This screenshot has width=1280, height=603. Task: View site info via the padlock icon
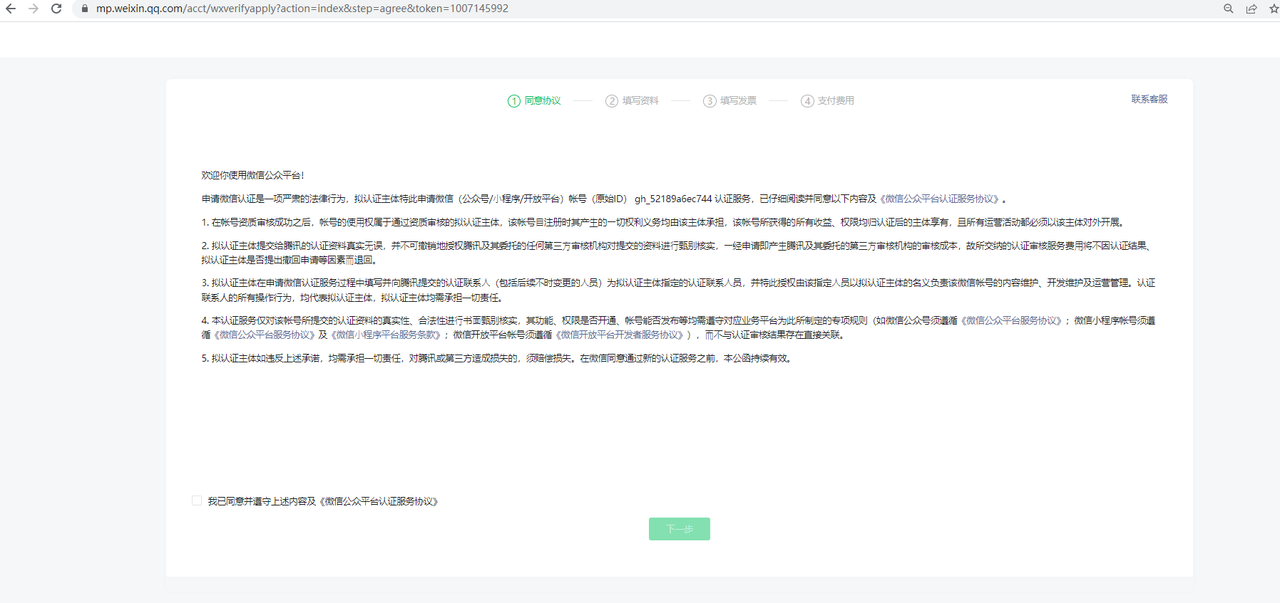pyautogui.click(x=84, y=8)
